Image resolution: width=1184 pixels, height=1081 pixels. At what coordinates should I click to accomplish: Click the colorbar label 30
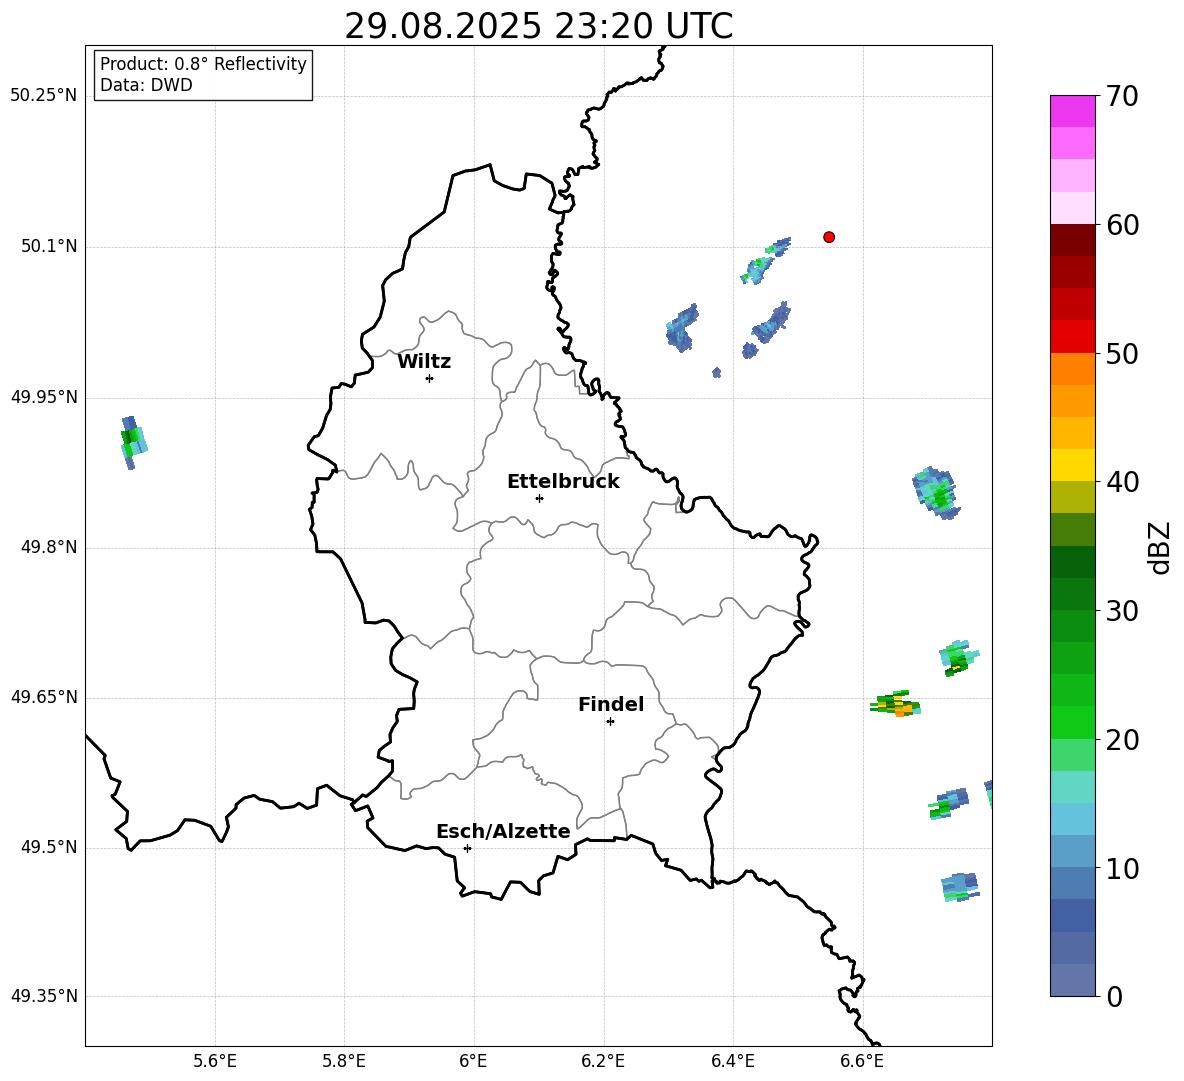click(1122, 611)
